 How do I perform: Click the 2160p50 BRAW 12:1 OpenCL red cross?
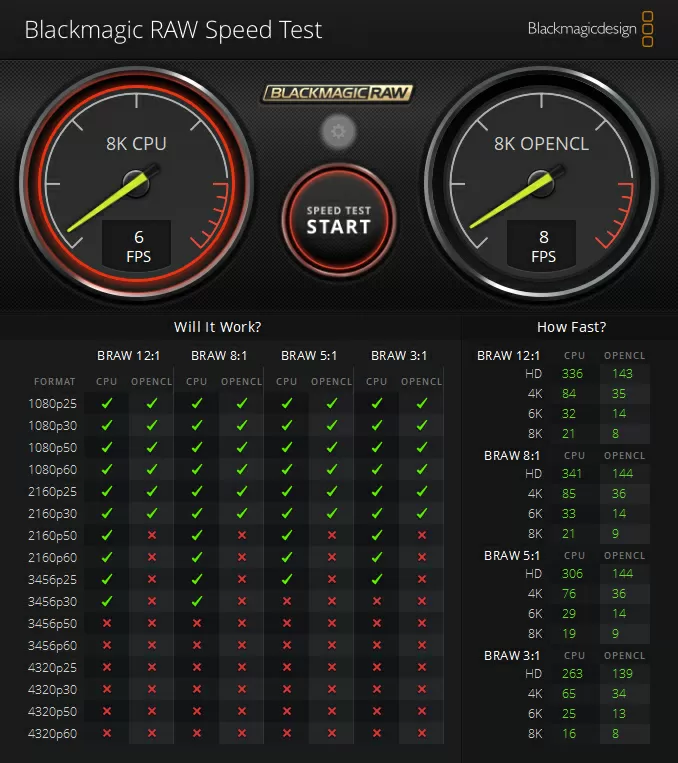coord(152,535)
